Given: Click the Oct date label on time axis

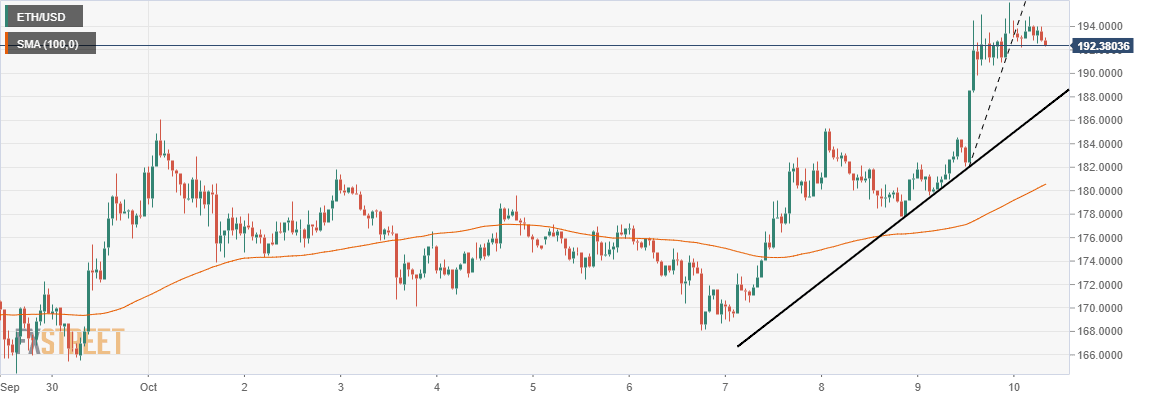Looking at the screenshot, I should 149,386.
